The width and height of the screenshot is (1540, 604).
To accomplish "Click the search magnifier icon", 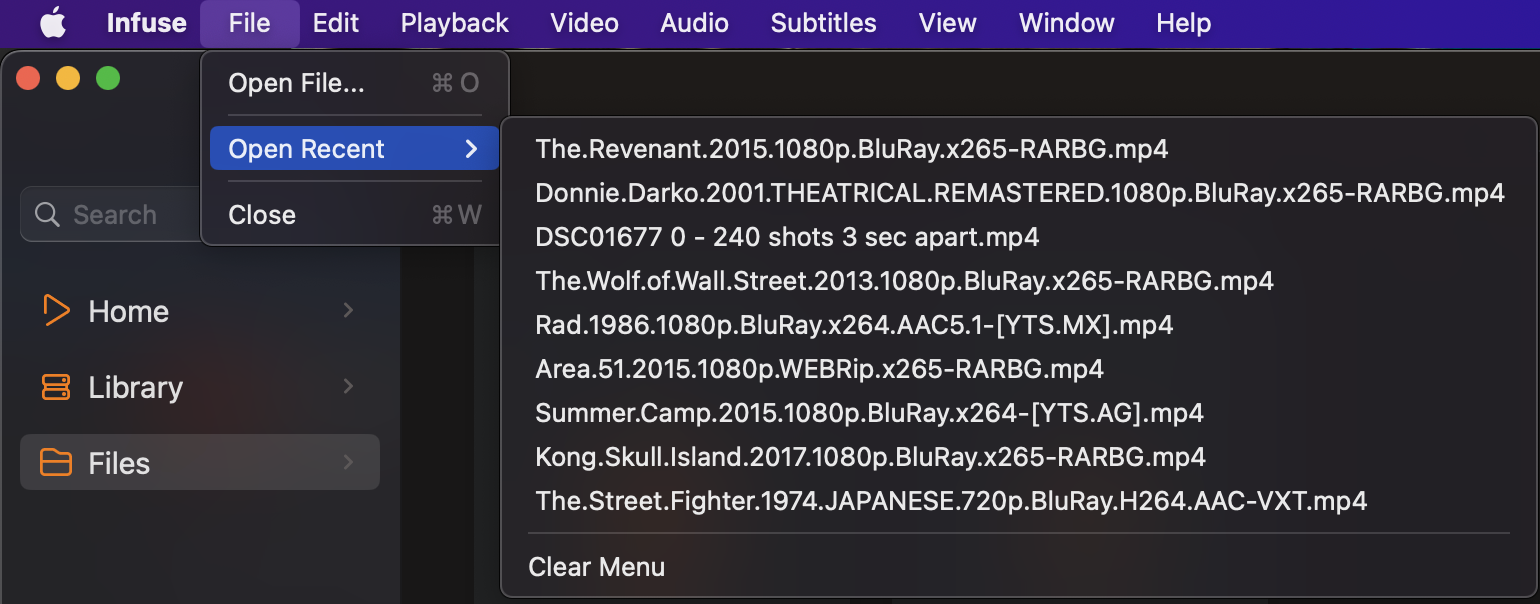I will 47,214.
